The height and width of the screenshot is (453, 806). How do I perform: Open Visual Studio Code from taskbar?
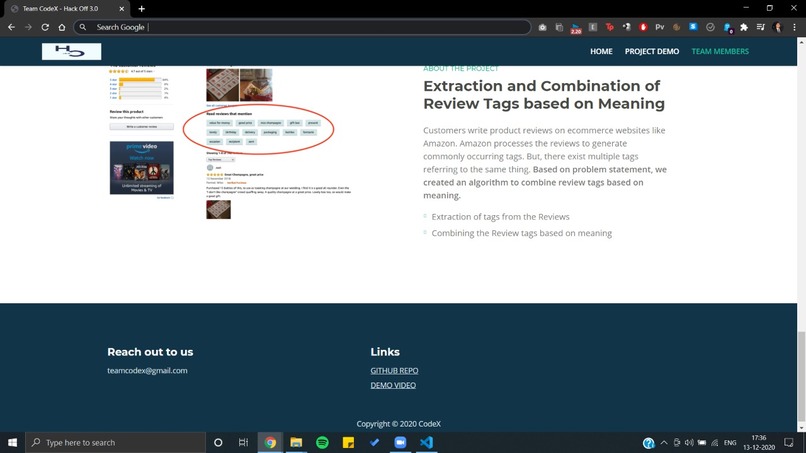(426, 442)
